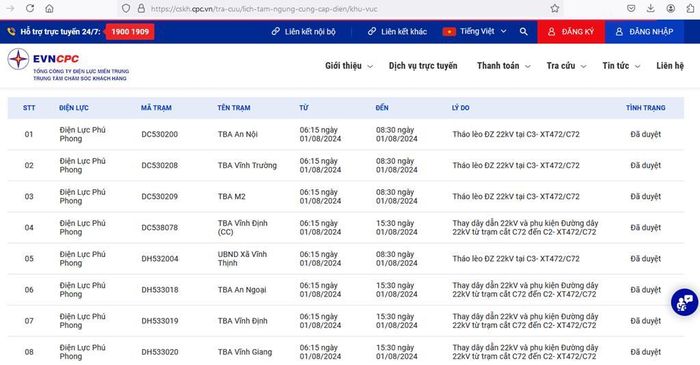Click the browser forward arrow
This screenshot has width=700, height=365.
coord(10,8)
